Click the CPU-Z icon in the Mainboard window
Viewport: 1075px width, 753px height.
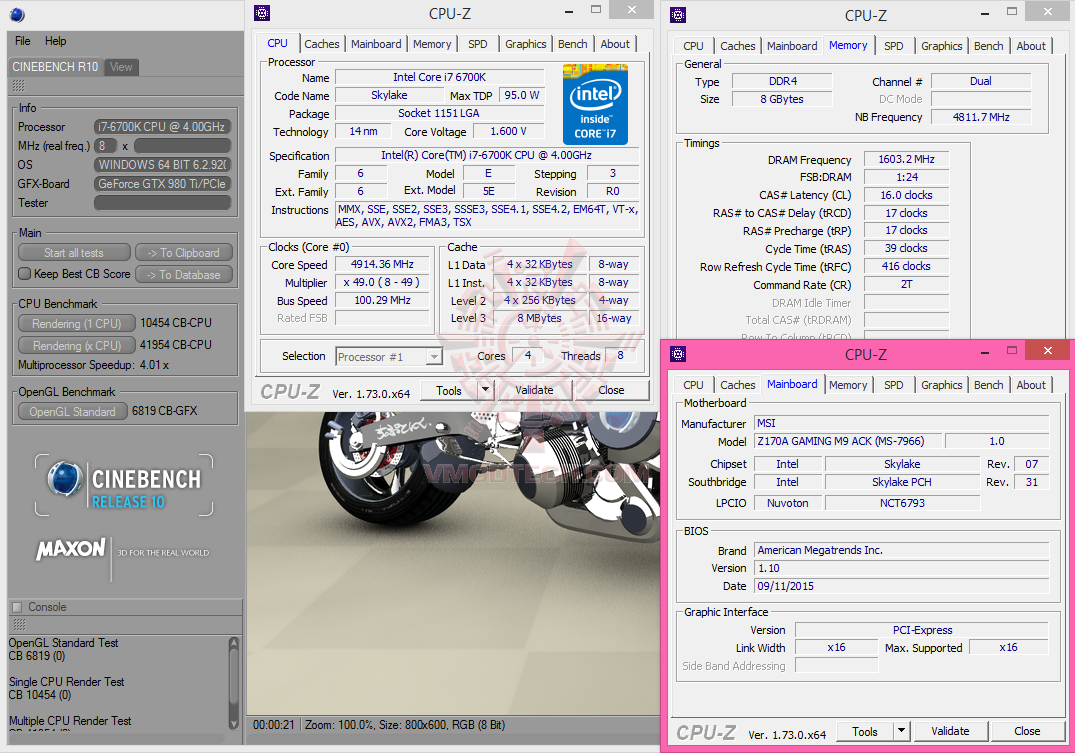[x=678, y=354]
